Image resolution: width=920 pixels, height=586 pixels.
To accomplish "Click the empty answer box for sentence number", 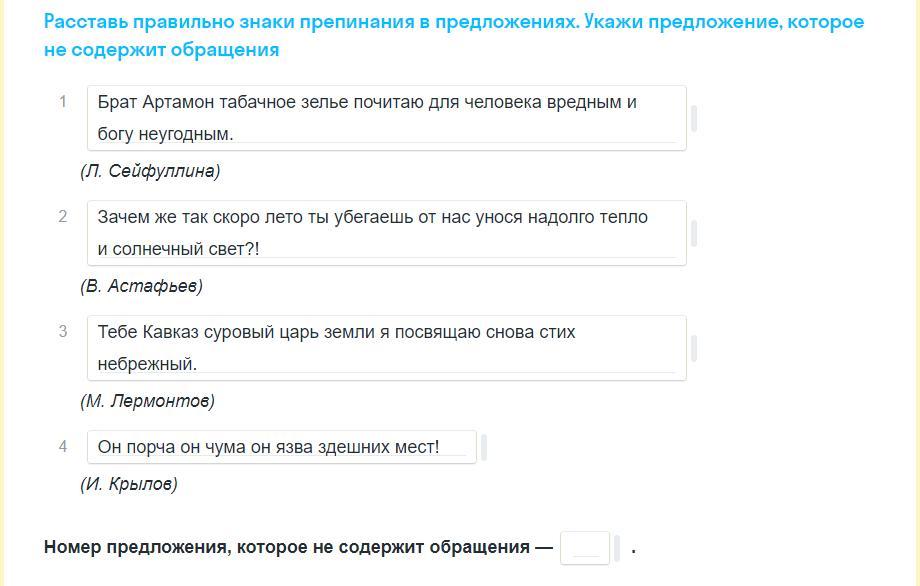I will (585, 548).
